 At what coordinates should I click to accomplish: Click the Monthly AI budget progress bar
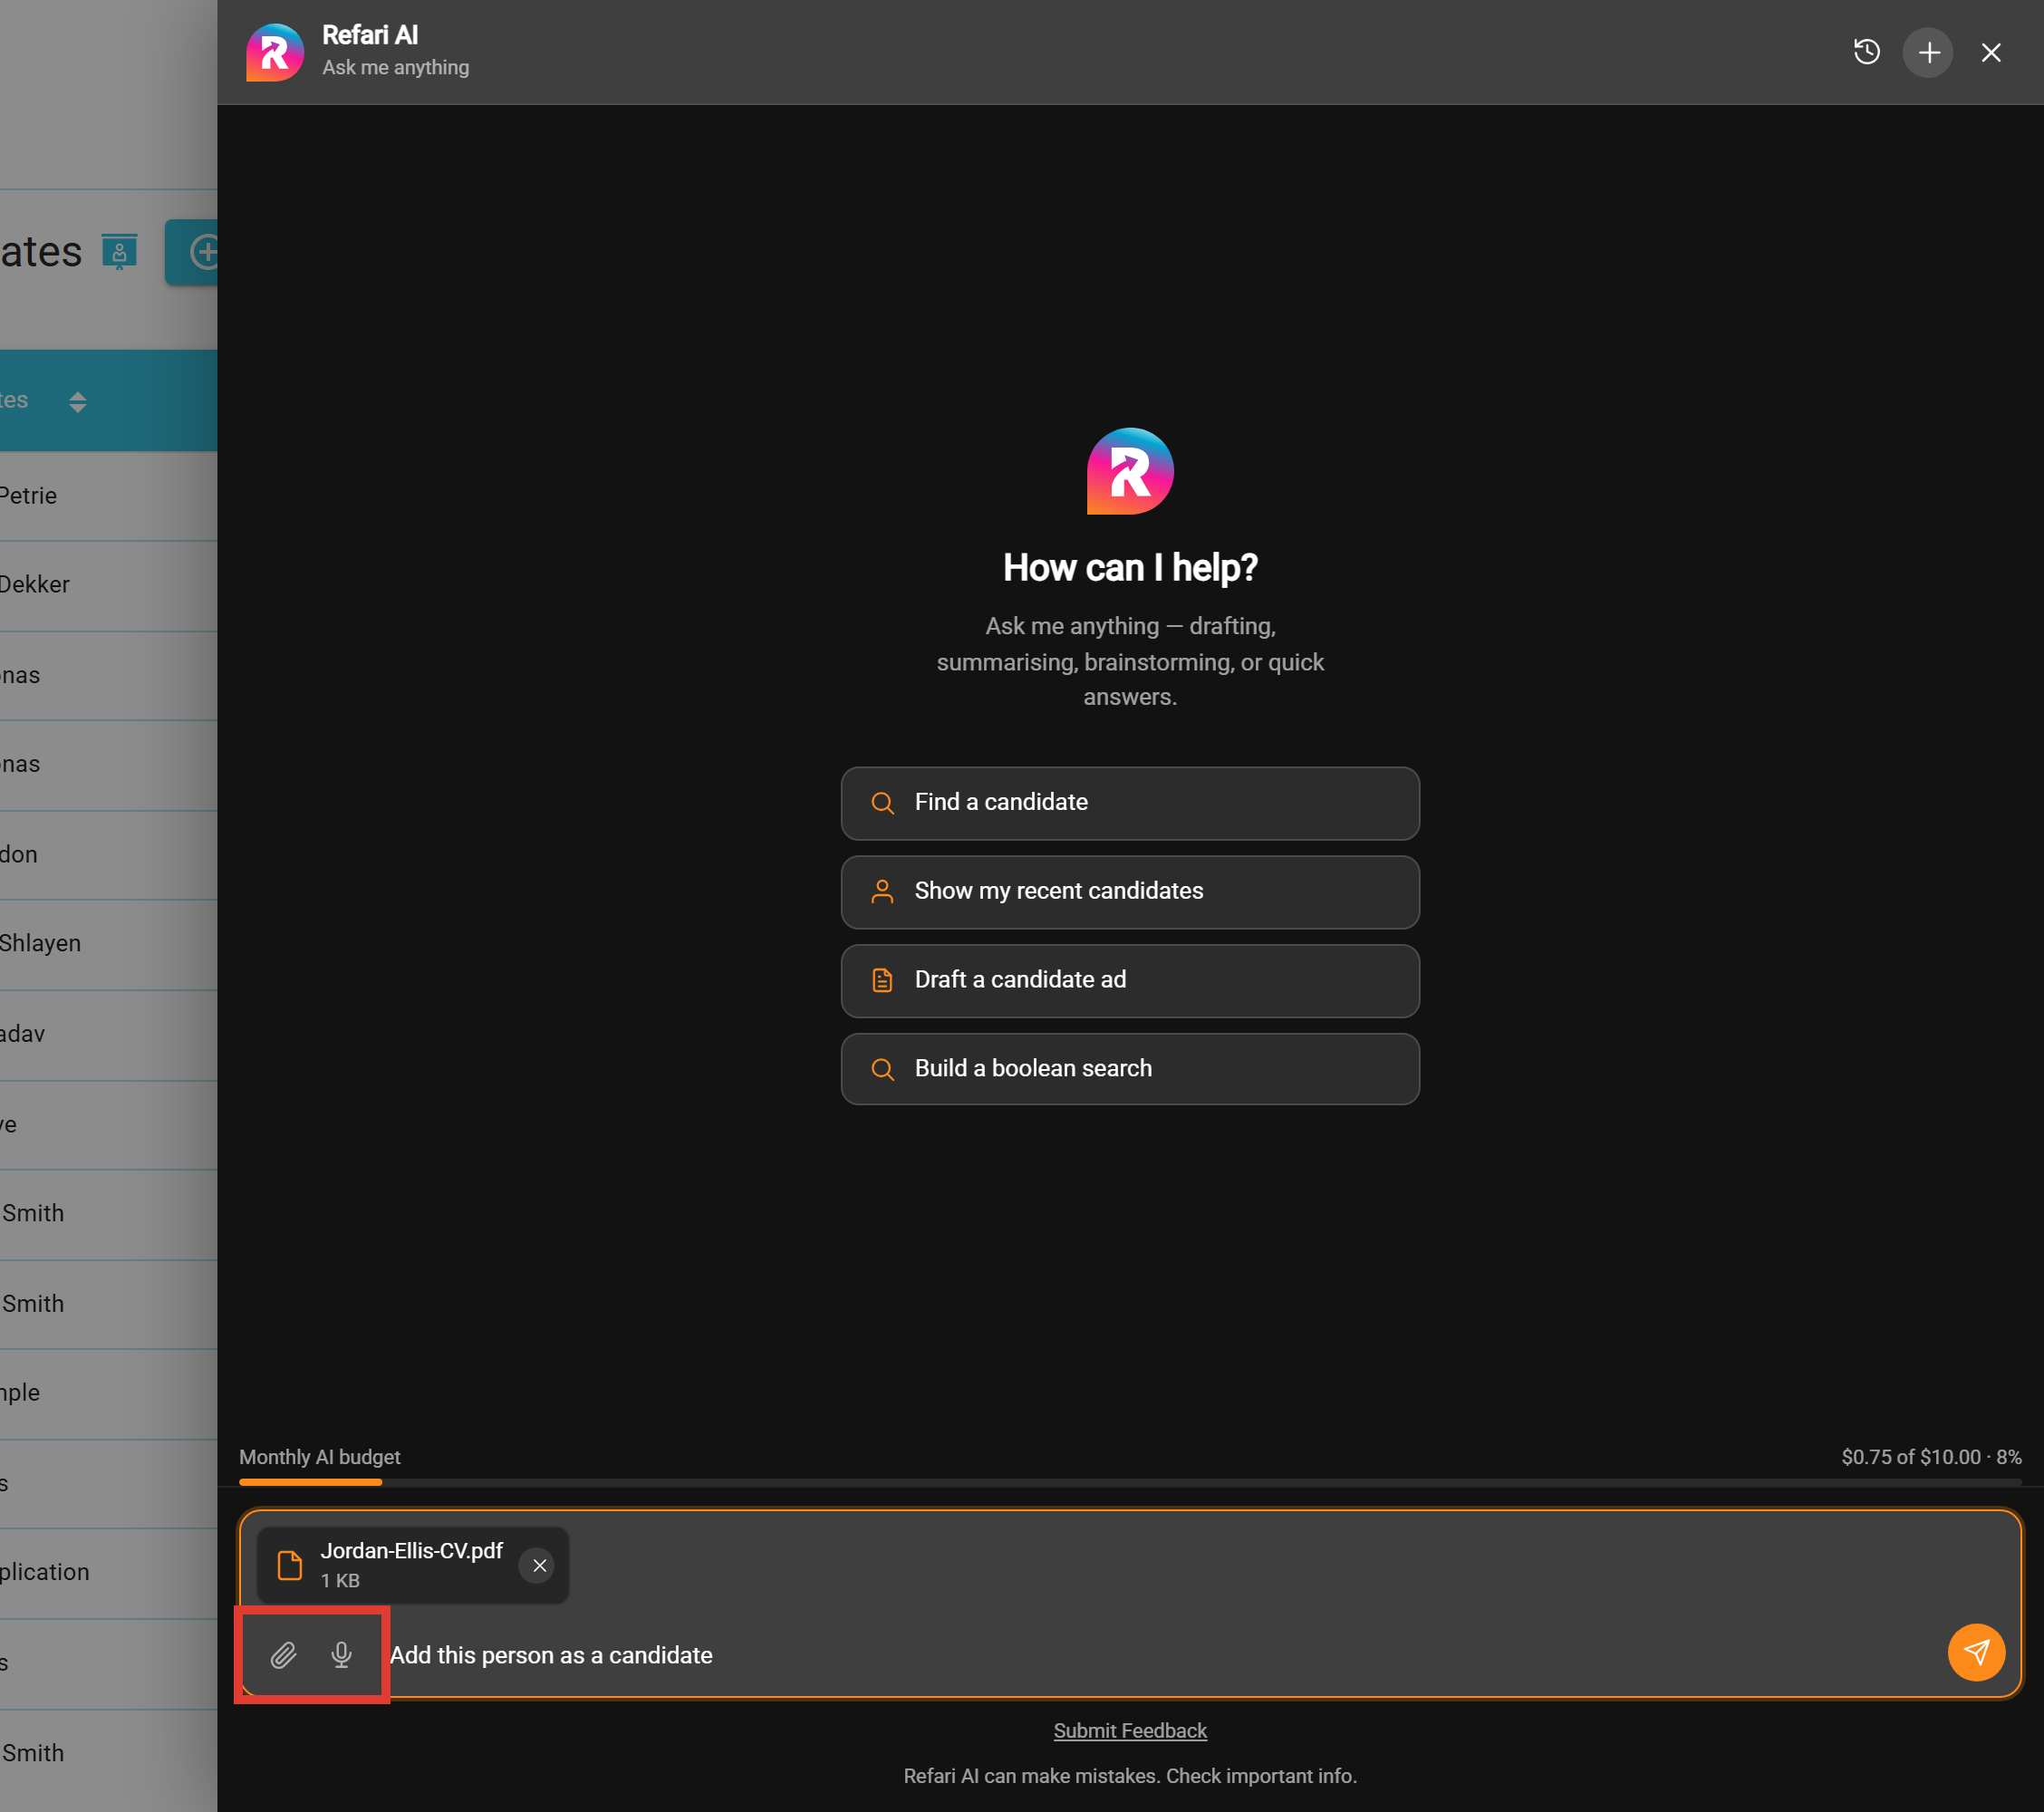(1130, 1482)
